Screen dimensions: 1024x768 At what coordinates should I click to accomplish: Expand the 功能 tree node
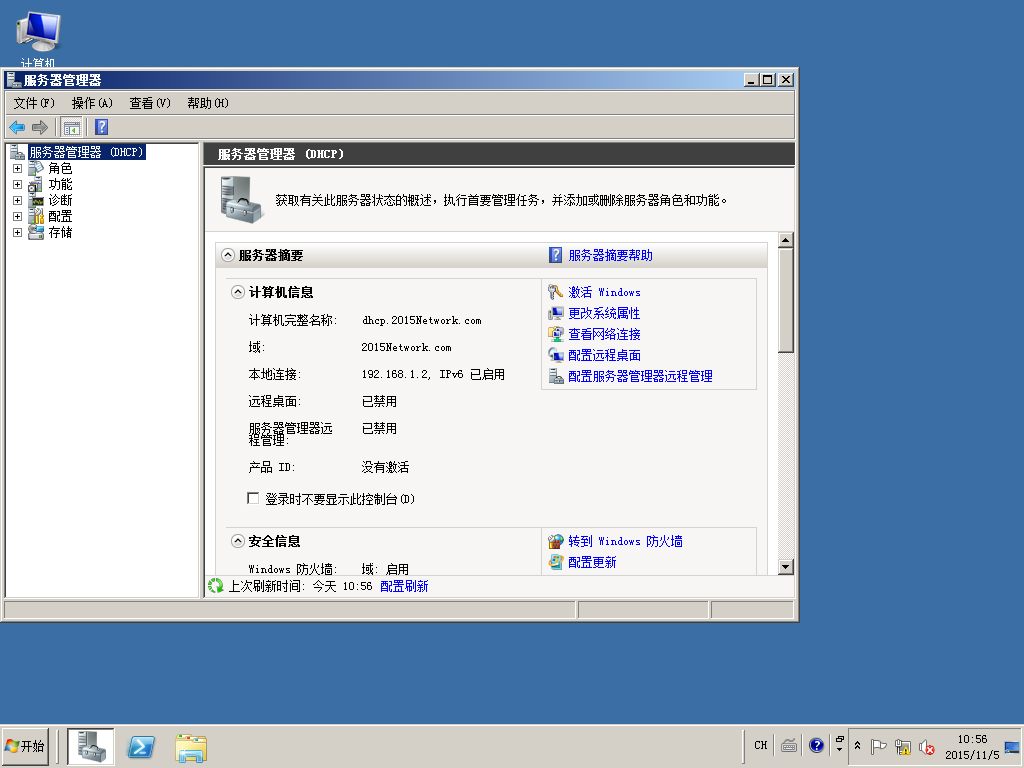click(x=18, y=185)
